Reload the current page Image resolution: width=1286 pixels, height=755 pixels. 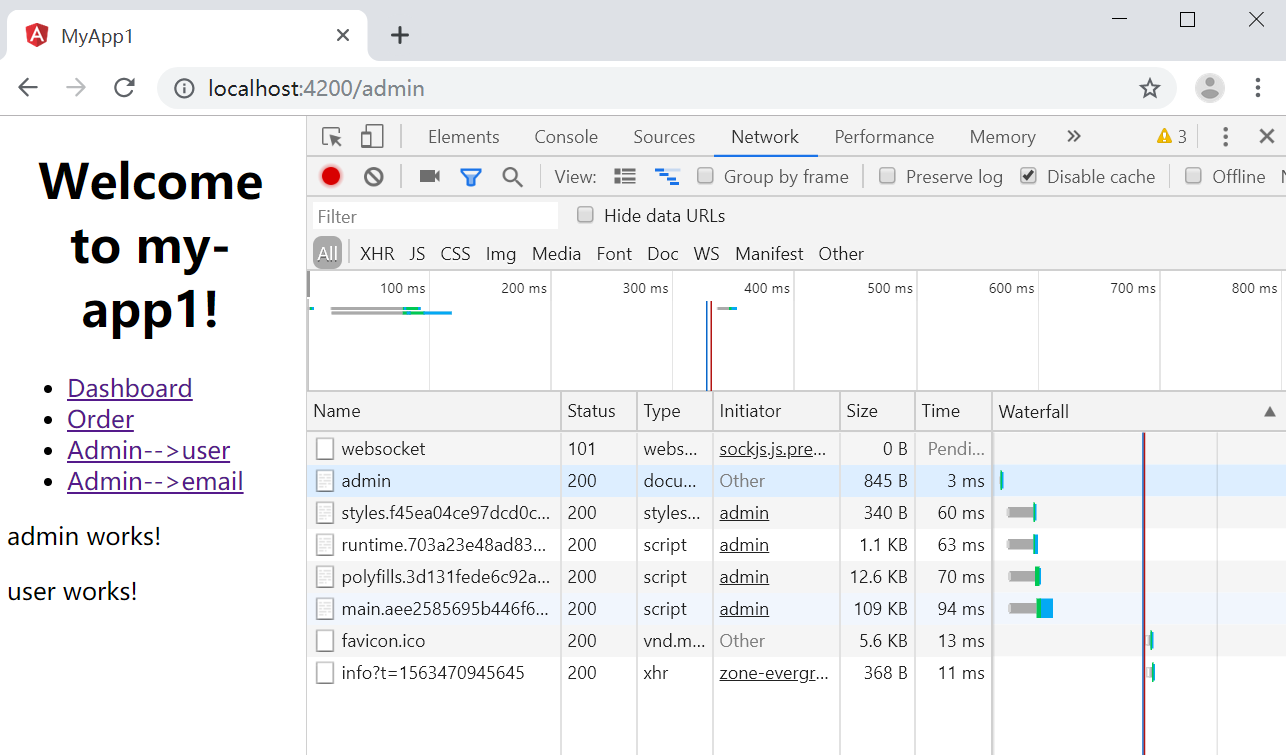click(x=124, y=88)
